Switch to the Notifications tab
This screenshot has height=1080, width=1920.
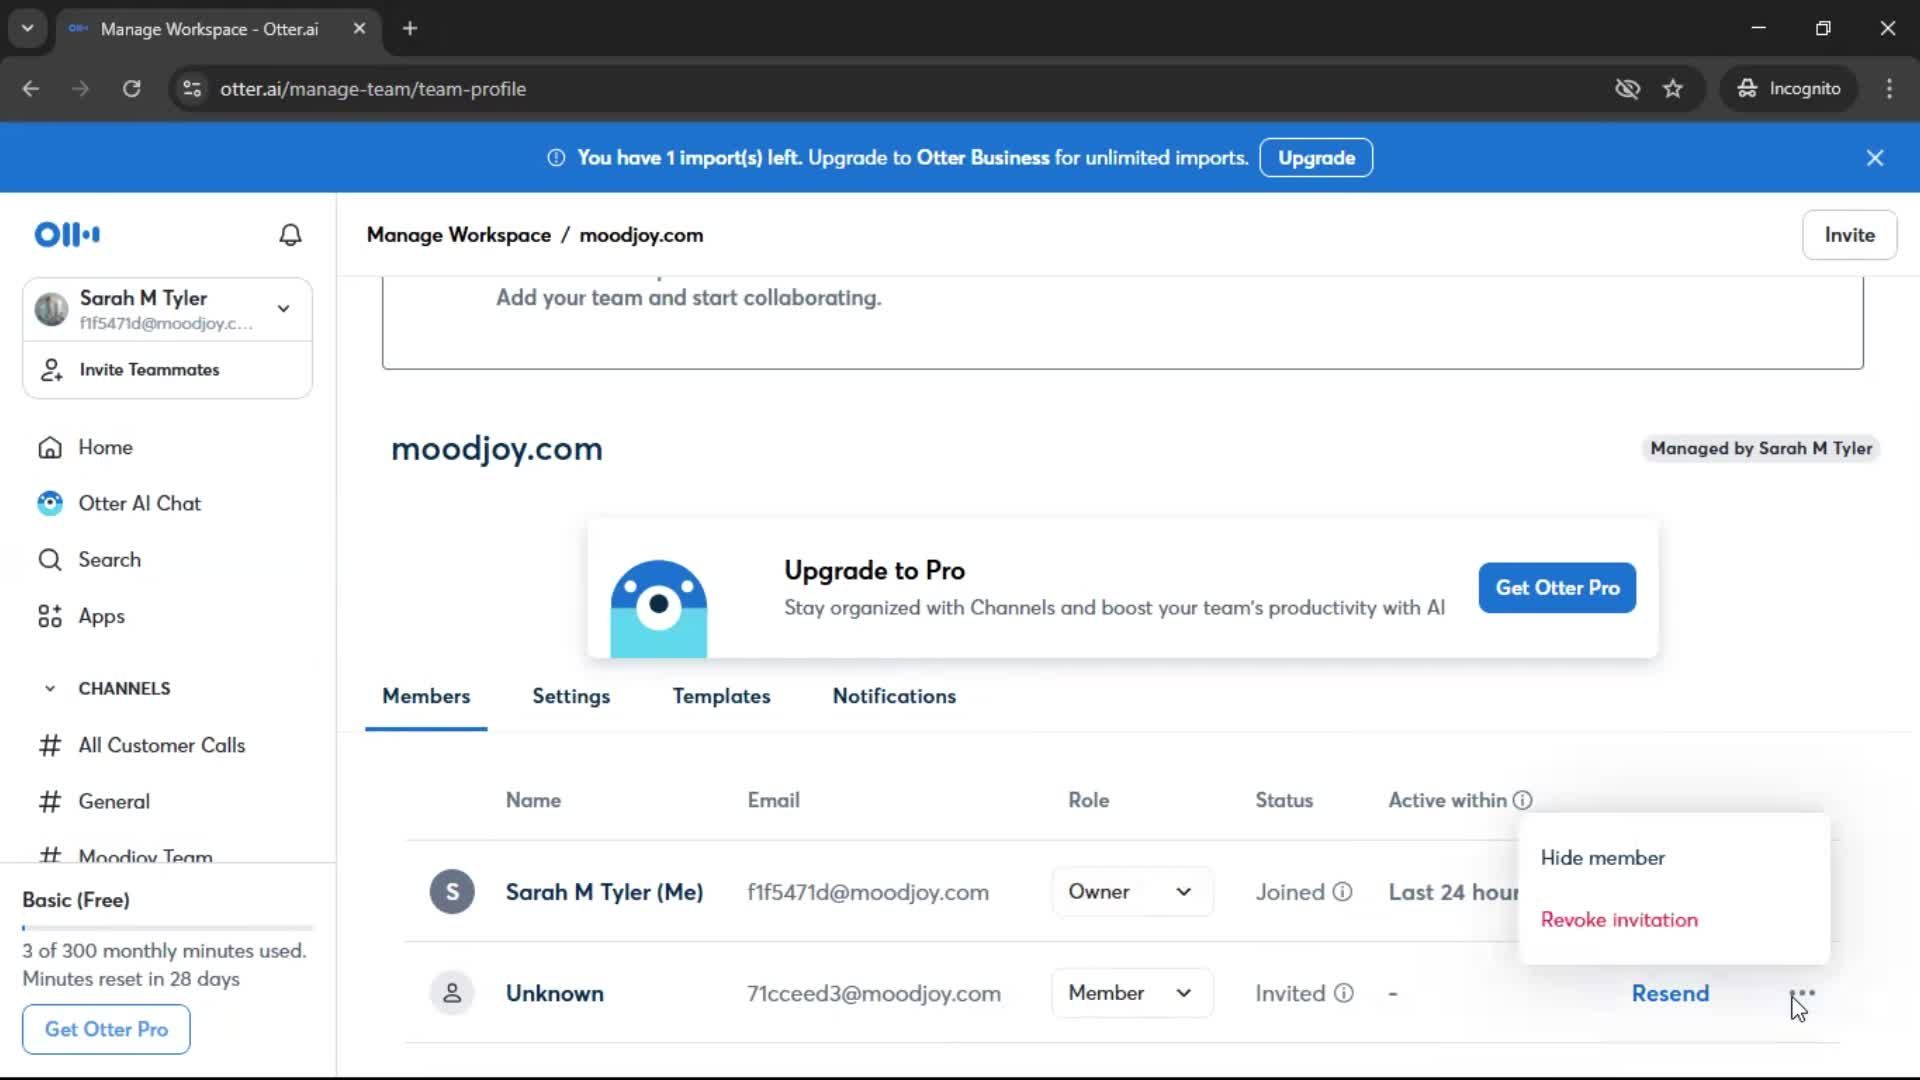pos(894,696)
